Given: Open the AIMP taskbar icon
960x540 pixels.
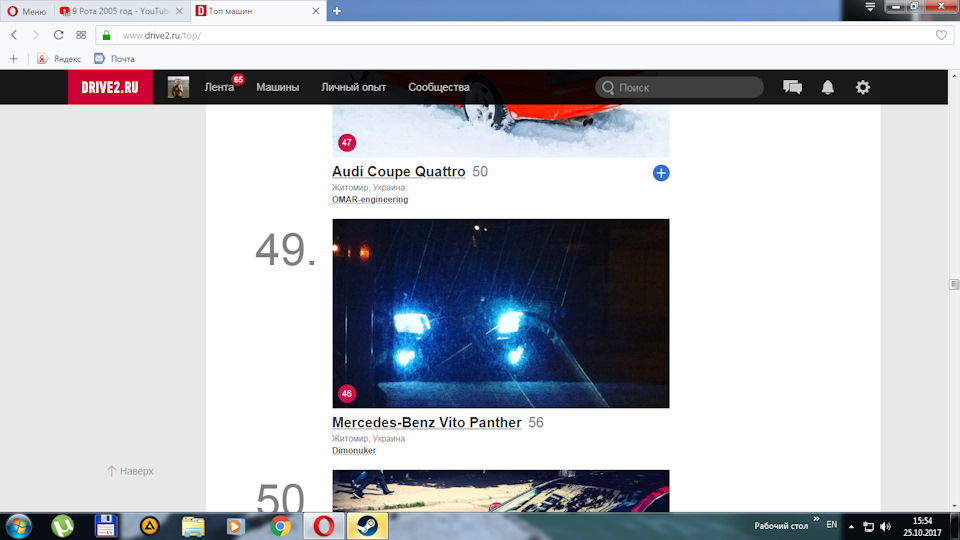Looking at the screenshot, I should [x=149, y=527].
